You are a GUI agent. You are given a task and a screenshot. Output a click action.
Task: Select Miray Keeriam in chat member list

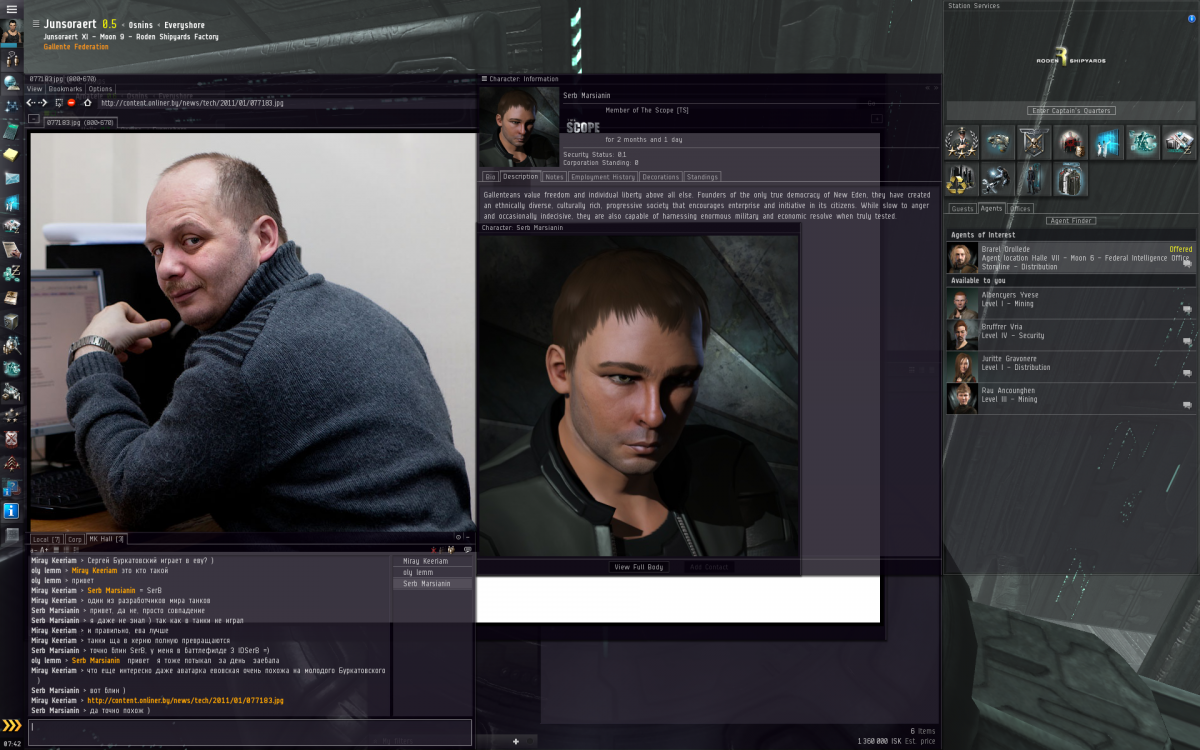tap(432, 561)
